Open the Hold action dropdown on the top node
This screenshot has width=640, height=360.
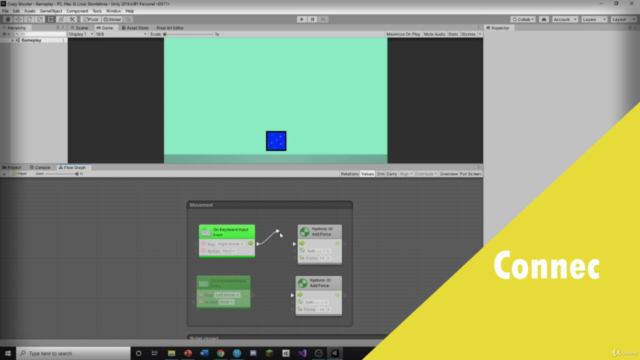(x=229, y=251)
